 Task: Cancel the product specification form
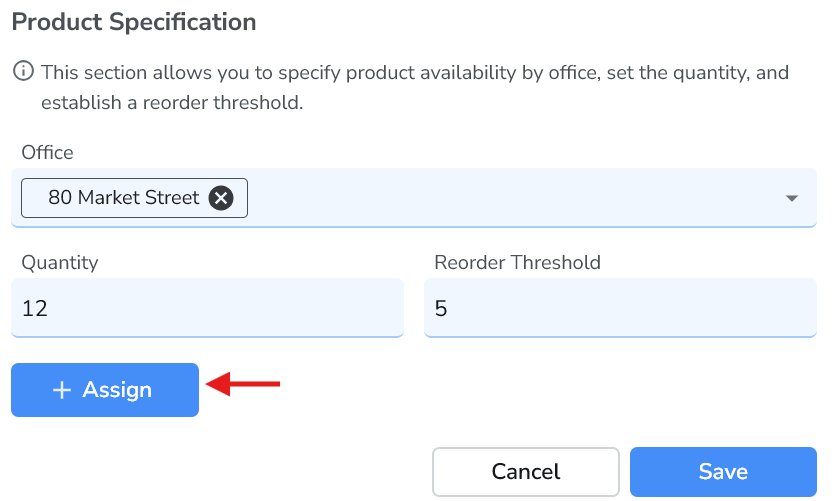(x=525, y=472)
